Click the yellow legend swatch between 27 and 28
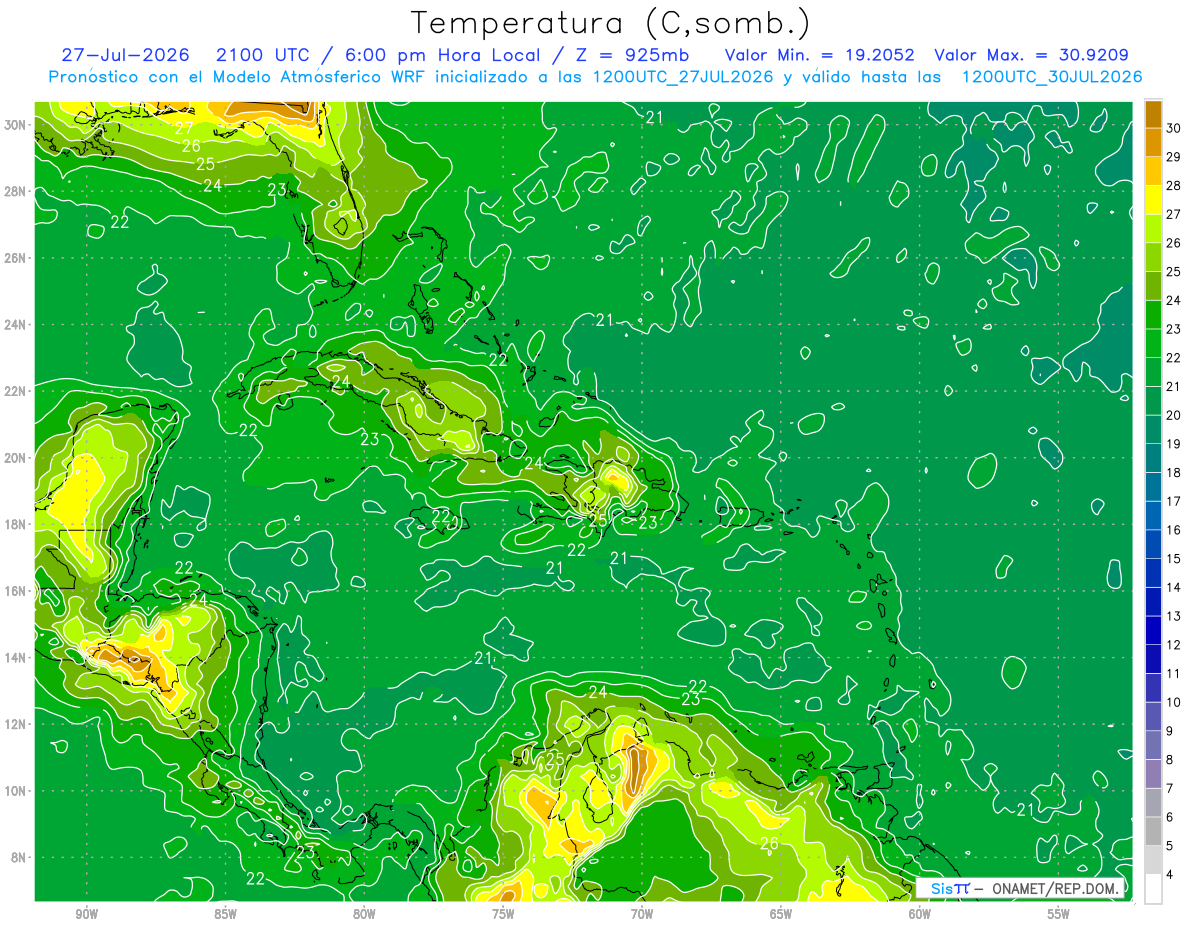Screen dimensions: 1200x927 coord(1153,200)
